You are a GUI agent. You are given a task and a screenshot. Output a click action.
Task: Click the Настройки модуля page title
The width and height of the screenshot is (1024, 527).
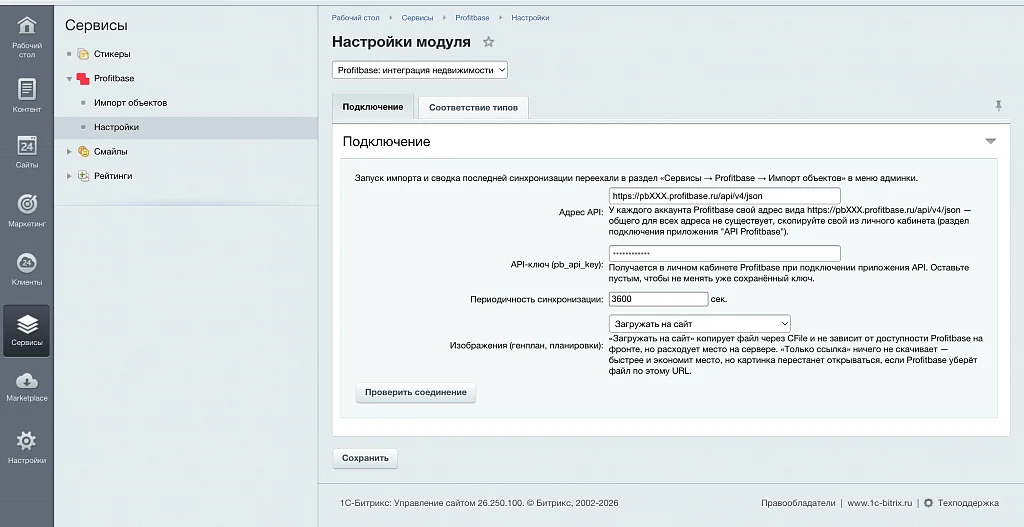coord(401,42)
